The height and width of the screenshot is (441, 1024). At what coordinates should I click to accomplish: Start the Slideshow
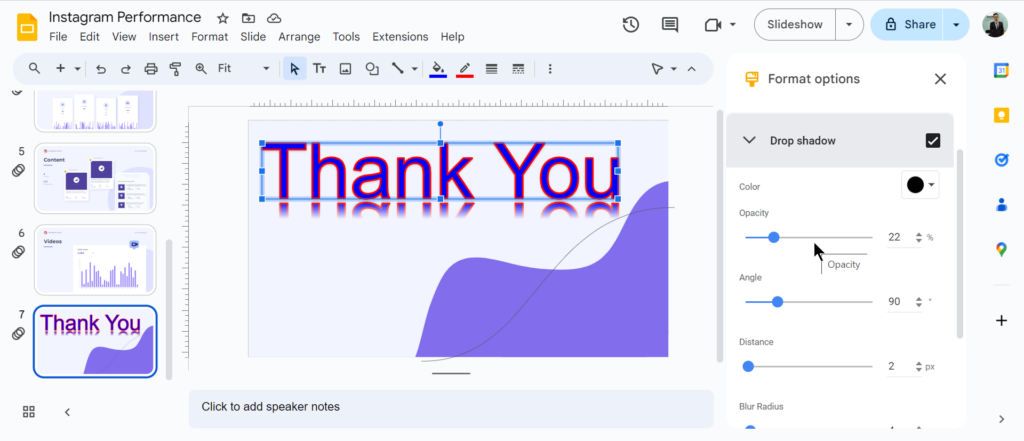(x=794, y=25)
